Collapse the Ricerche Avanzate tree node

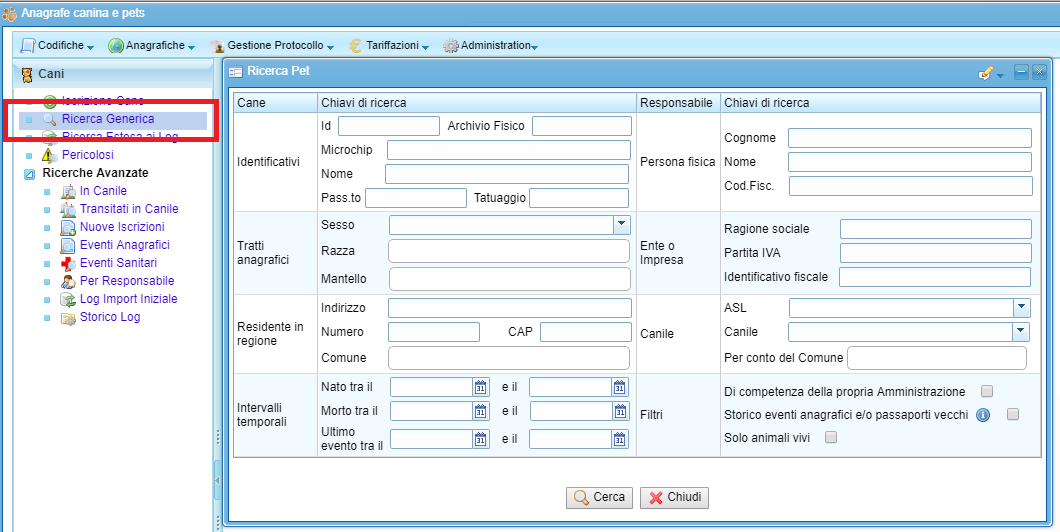pyautogui.click(x=29, y=174)
